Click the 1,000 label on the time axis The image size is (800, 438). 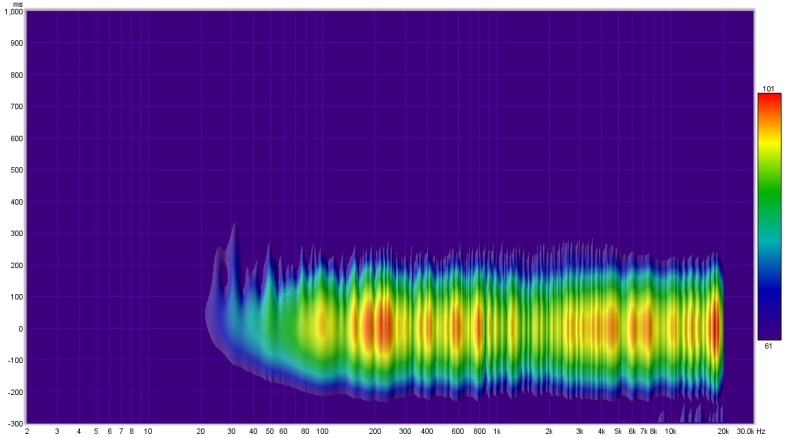click(x=14, y=12)
